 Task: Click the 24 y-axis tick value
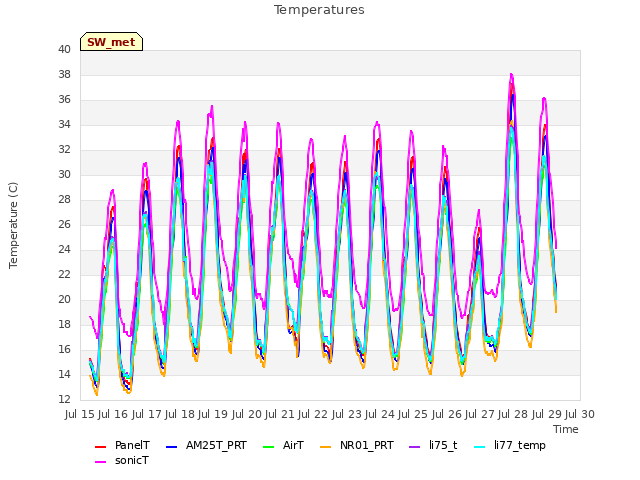64,249
